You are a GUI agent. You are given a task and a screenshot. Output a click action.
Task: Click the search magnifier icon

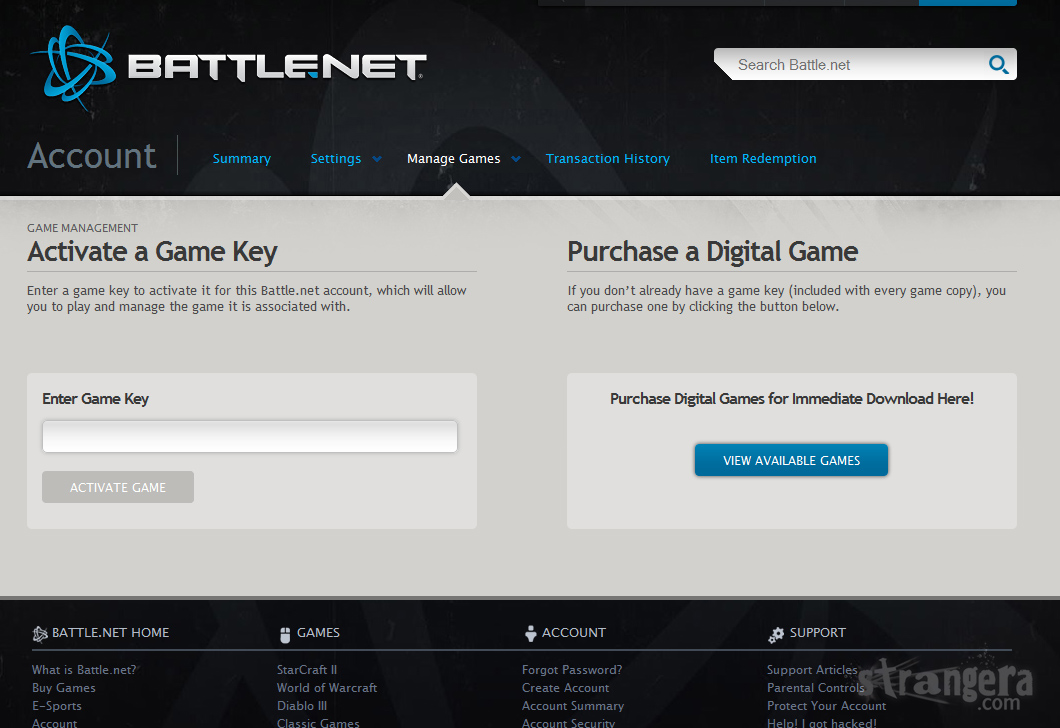point(997,65)
